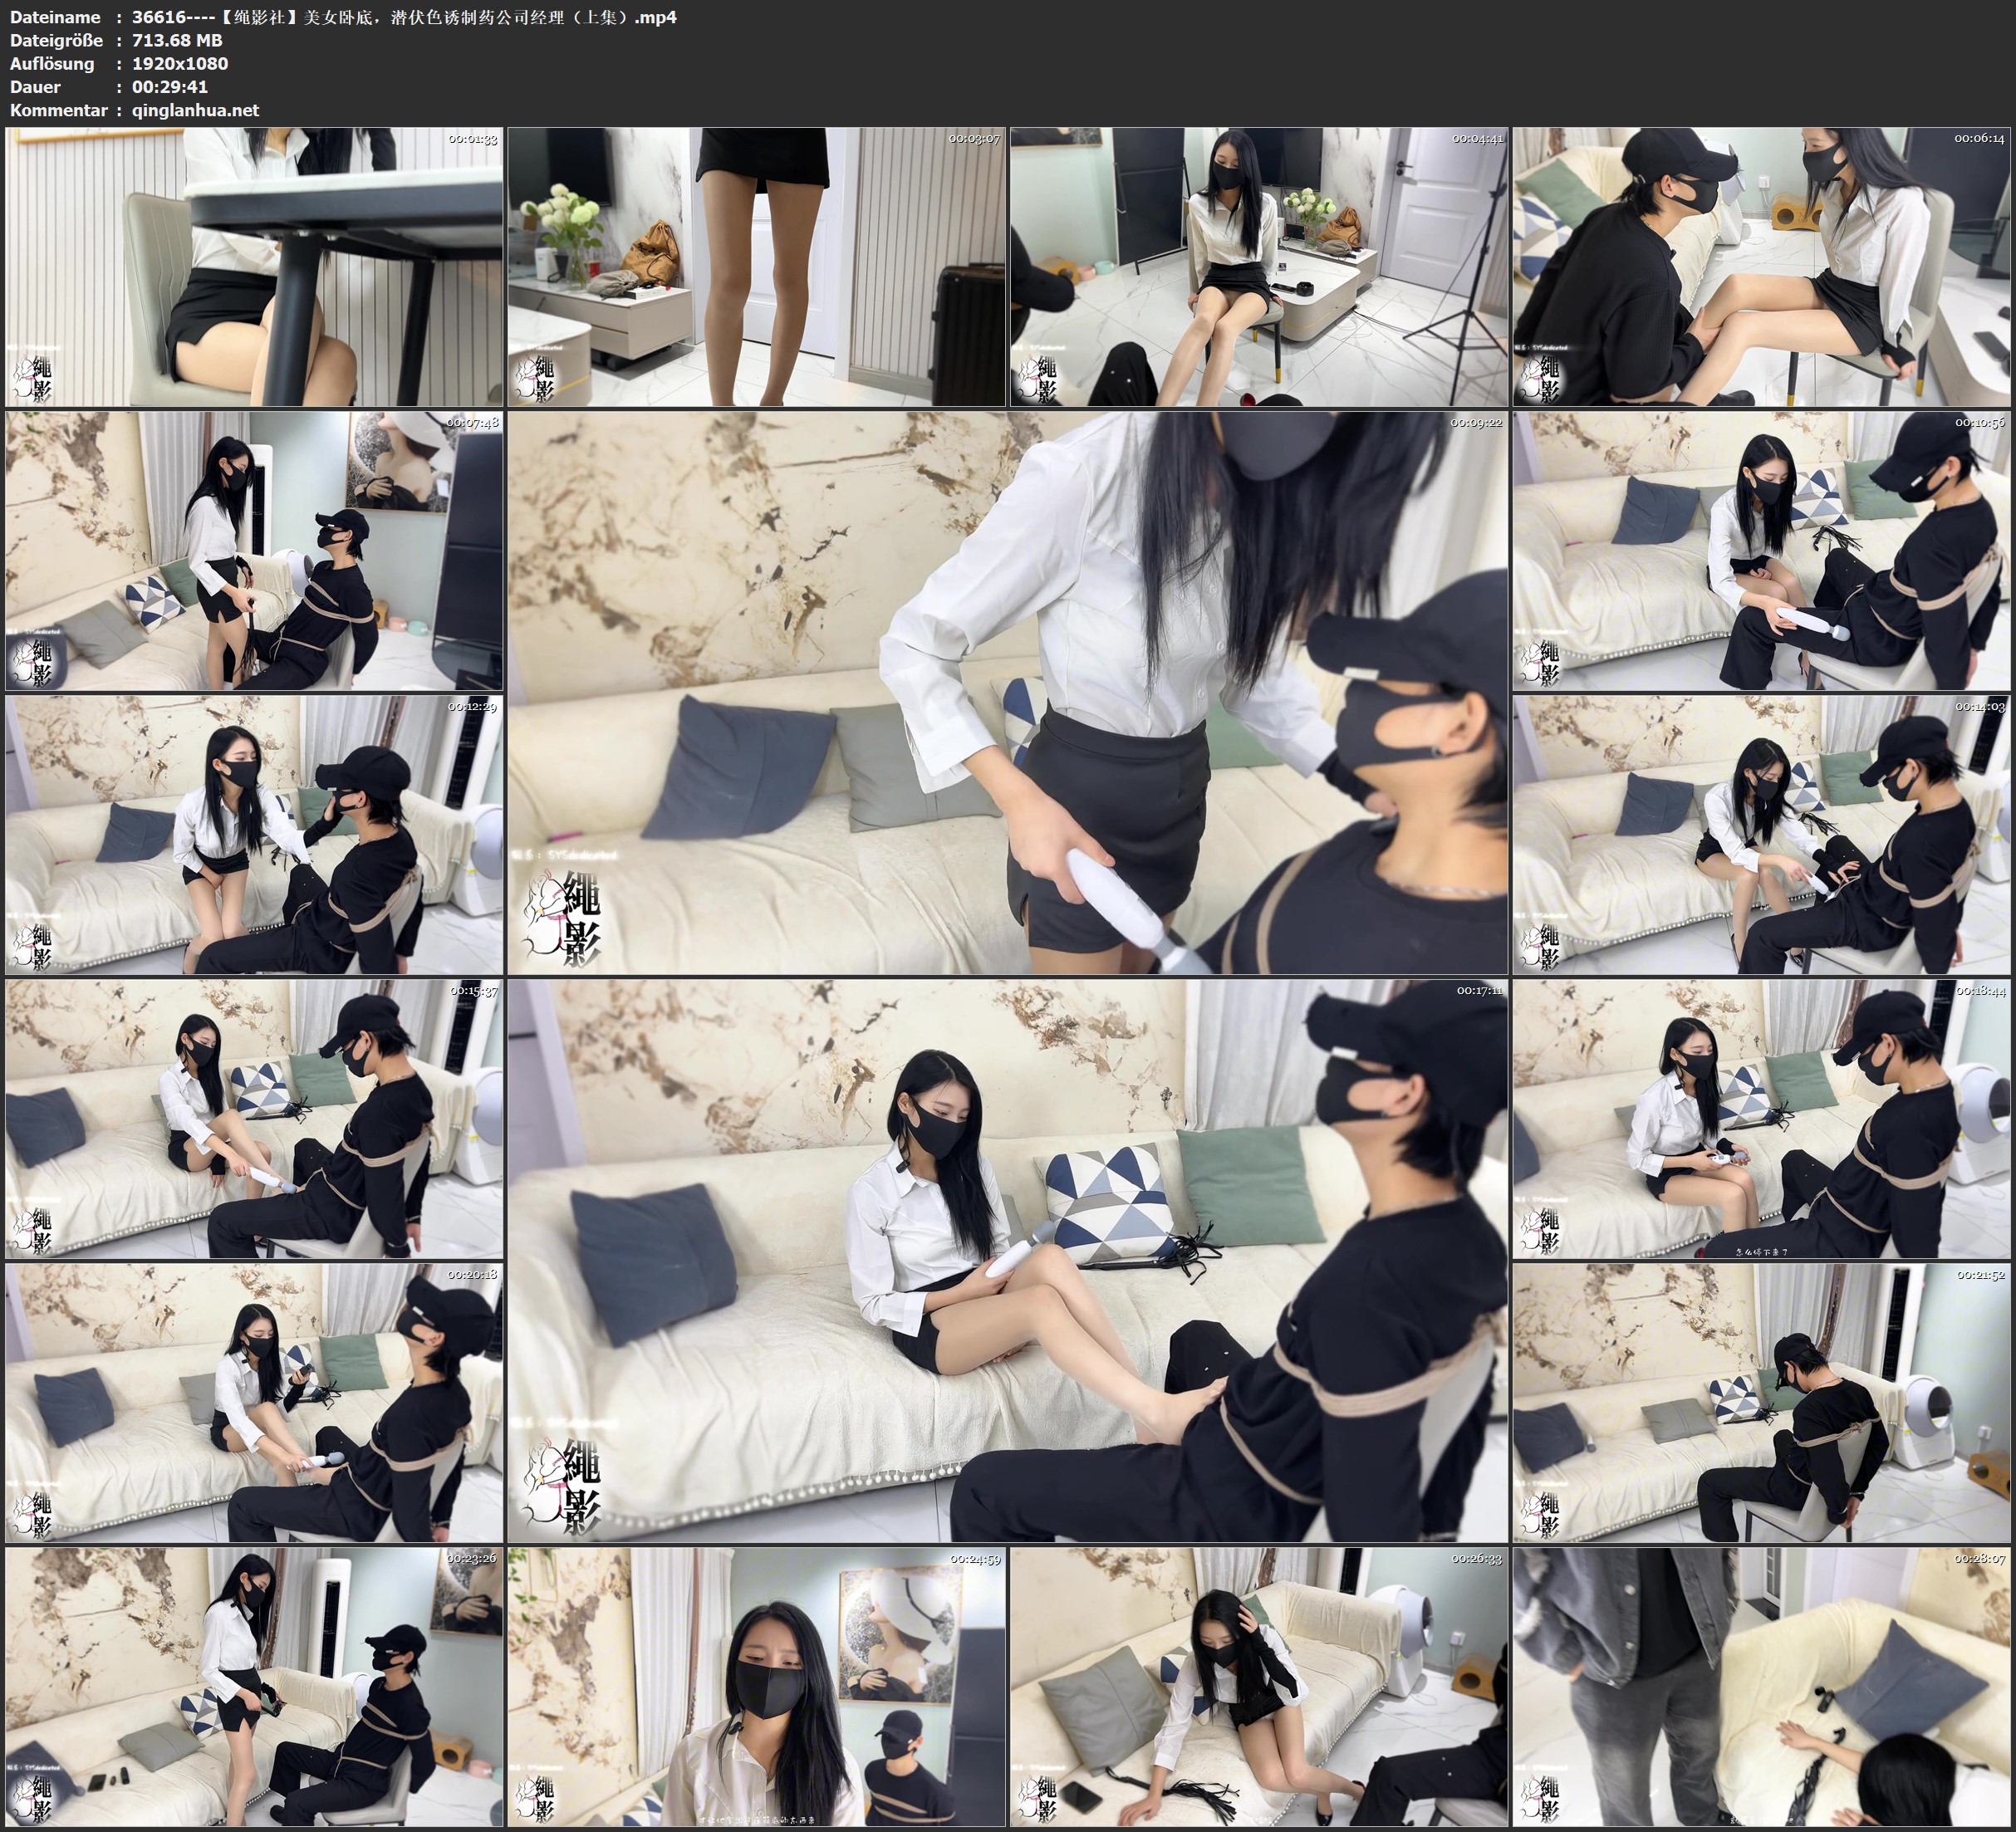This screenshot has height=1832, width=2016.
Task: Select the thumbnail at 00:24:59
Action: tap(756, 1686)
